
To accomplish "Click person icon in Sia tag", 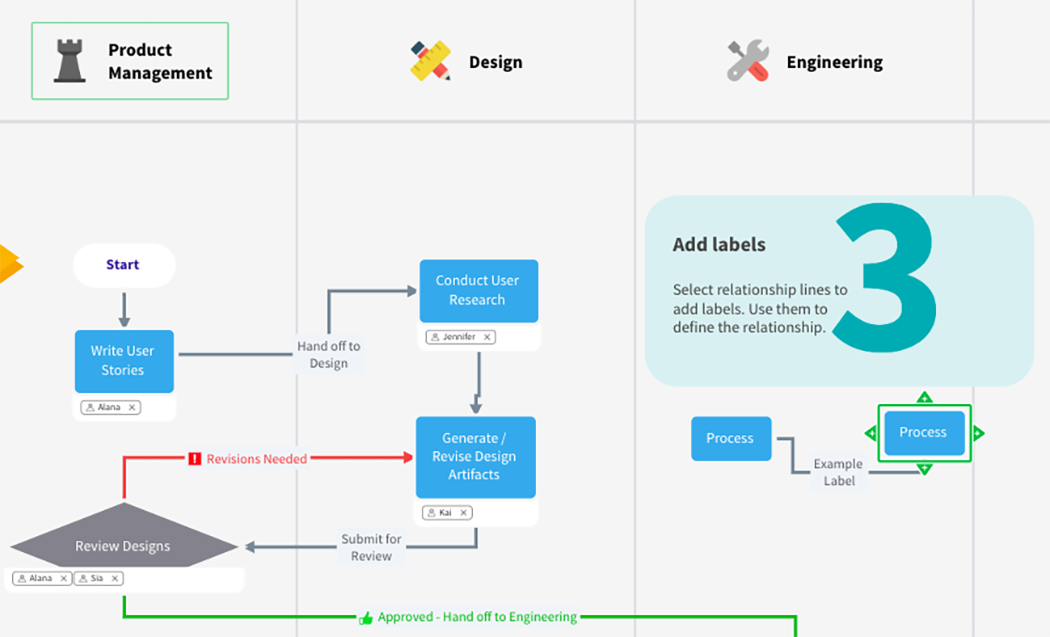I will (x=83, y=578).
